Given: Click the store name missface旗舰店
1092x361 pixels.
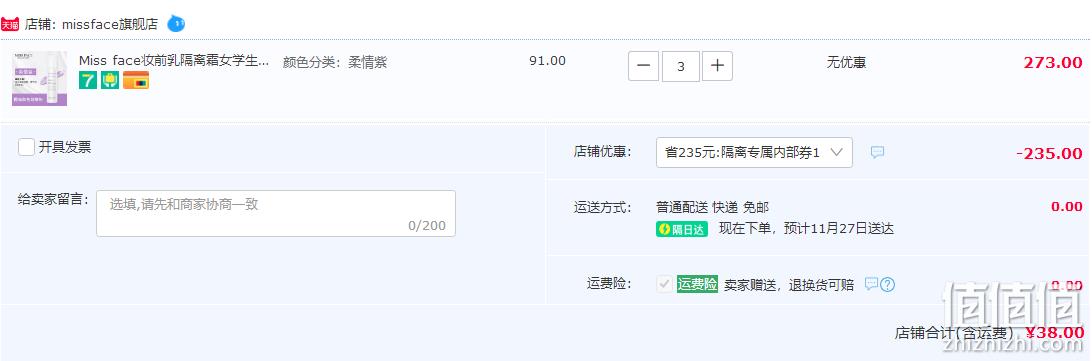Looking at the screenshot, I should coord(110,24).
